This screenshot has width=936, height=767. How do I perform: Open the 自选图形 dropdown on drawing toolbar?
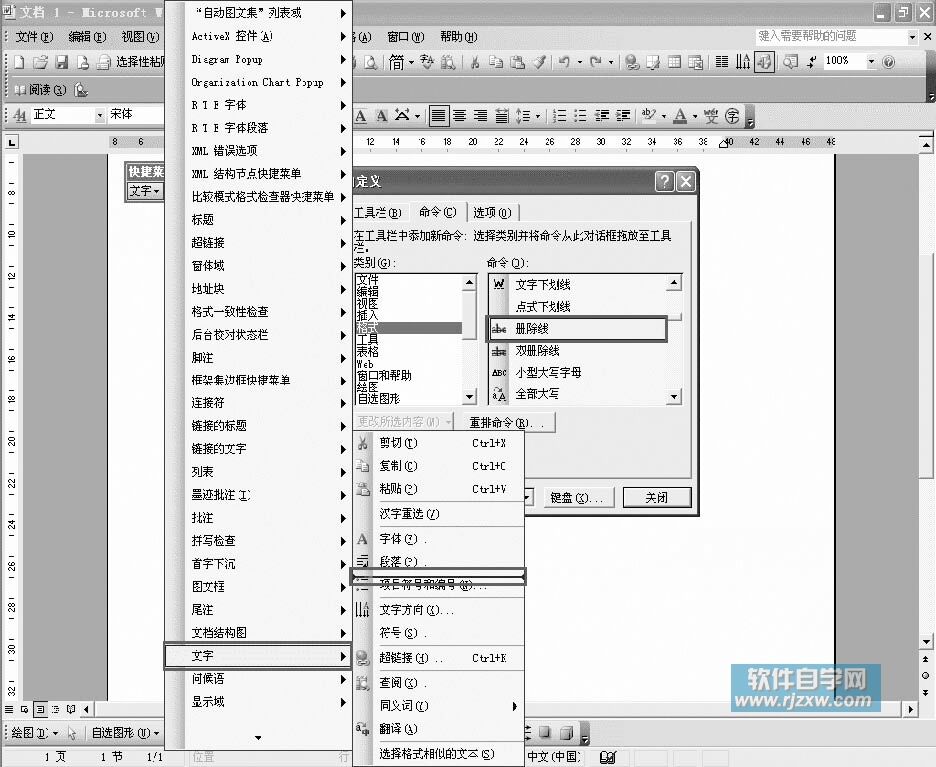click(126, 732)
